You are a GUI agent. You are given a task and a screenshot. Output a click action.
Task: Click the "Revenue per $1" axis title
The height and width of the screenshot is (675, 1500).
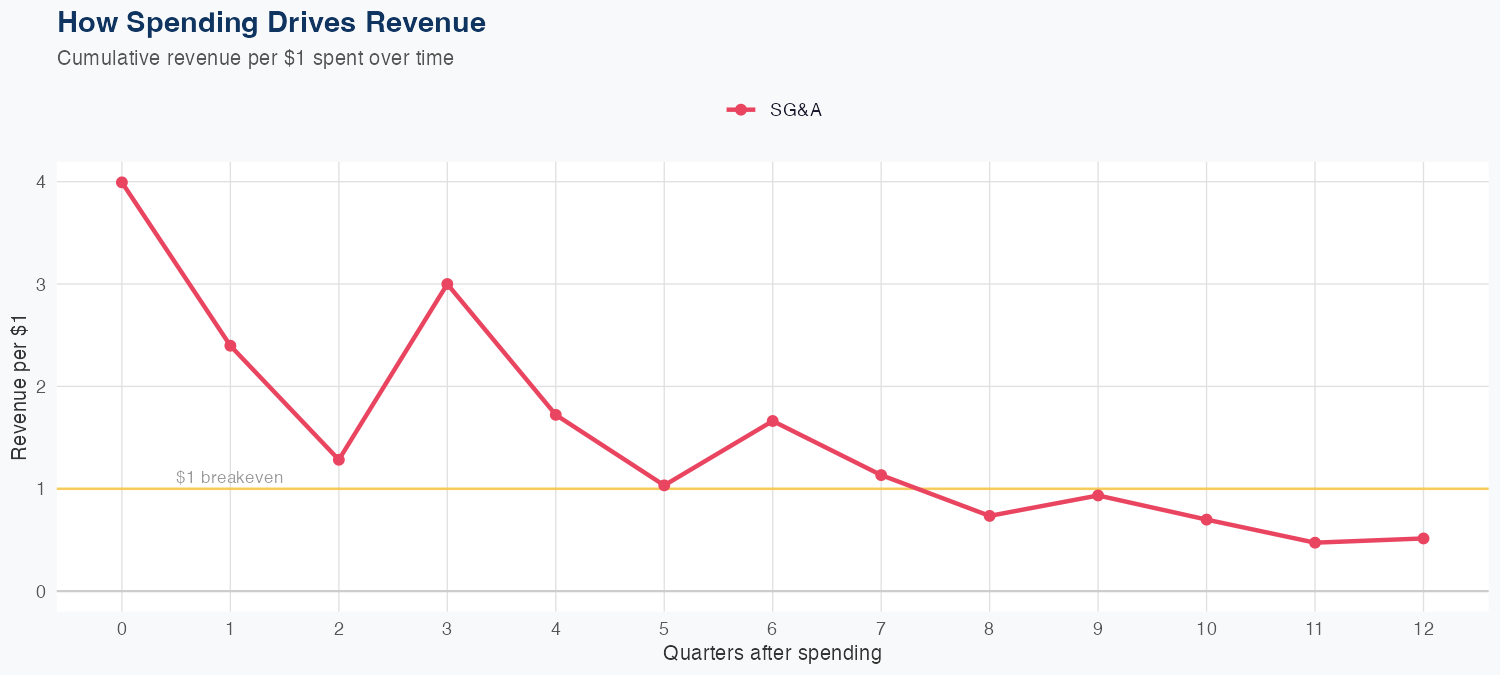pos(19,386)
